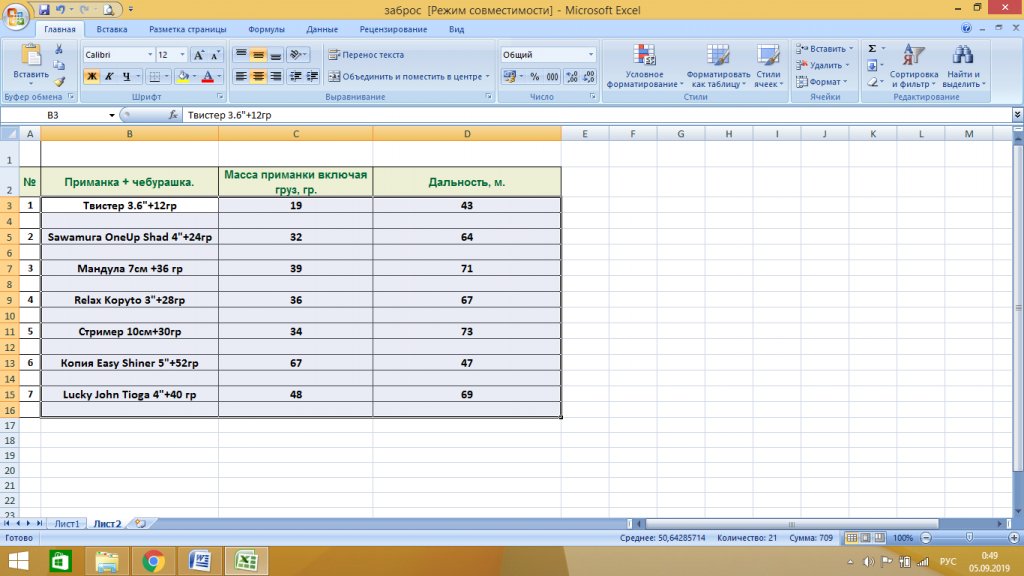The height and width of the screenshot is (576, 1024).
Task: Click Найти и выделить binoculars icon
Action: pyautogui.click(x=963, y=55)
